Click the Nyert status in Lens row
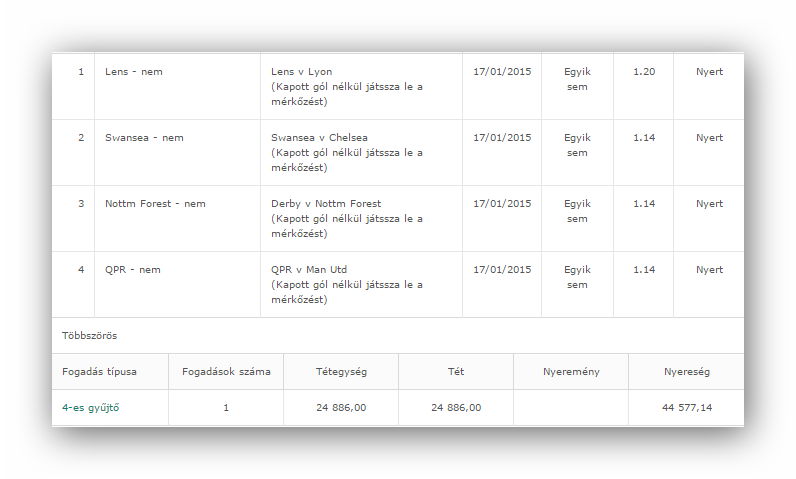Screen dimensions: 796x479 [x=709, y=72]
